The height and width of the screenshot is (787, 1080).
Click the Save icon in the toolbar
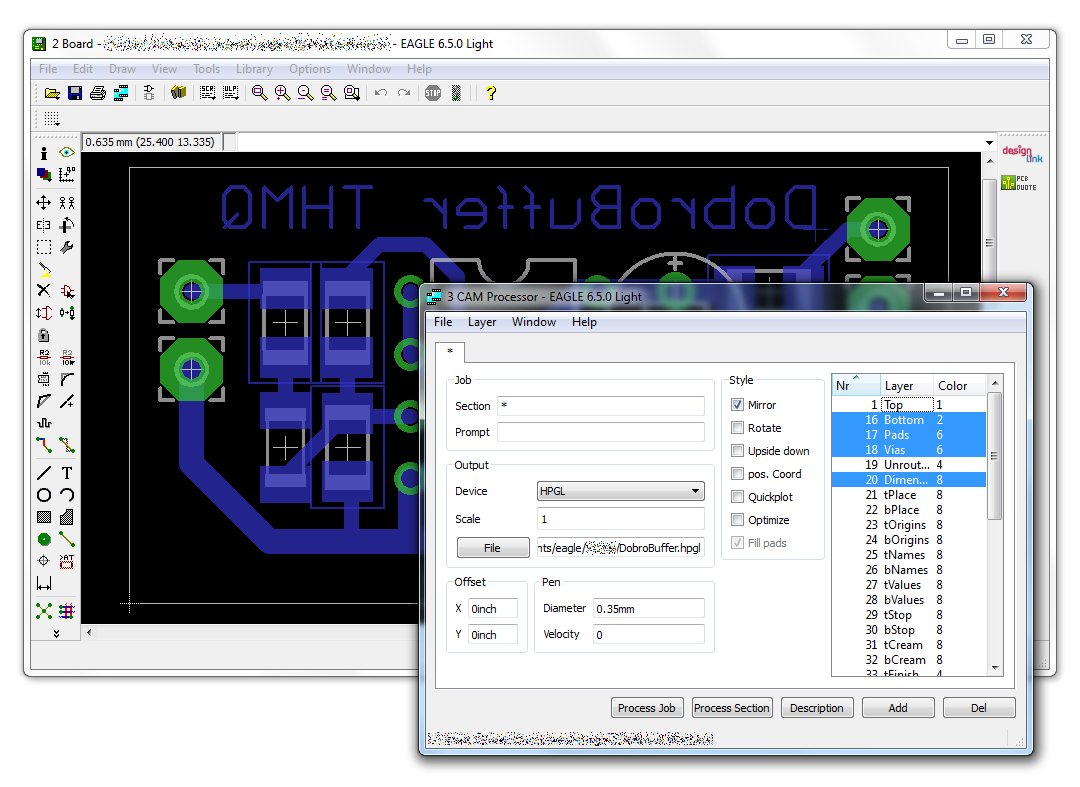pyautogui.click(x=75, y=93)
